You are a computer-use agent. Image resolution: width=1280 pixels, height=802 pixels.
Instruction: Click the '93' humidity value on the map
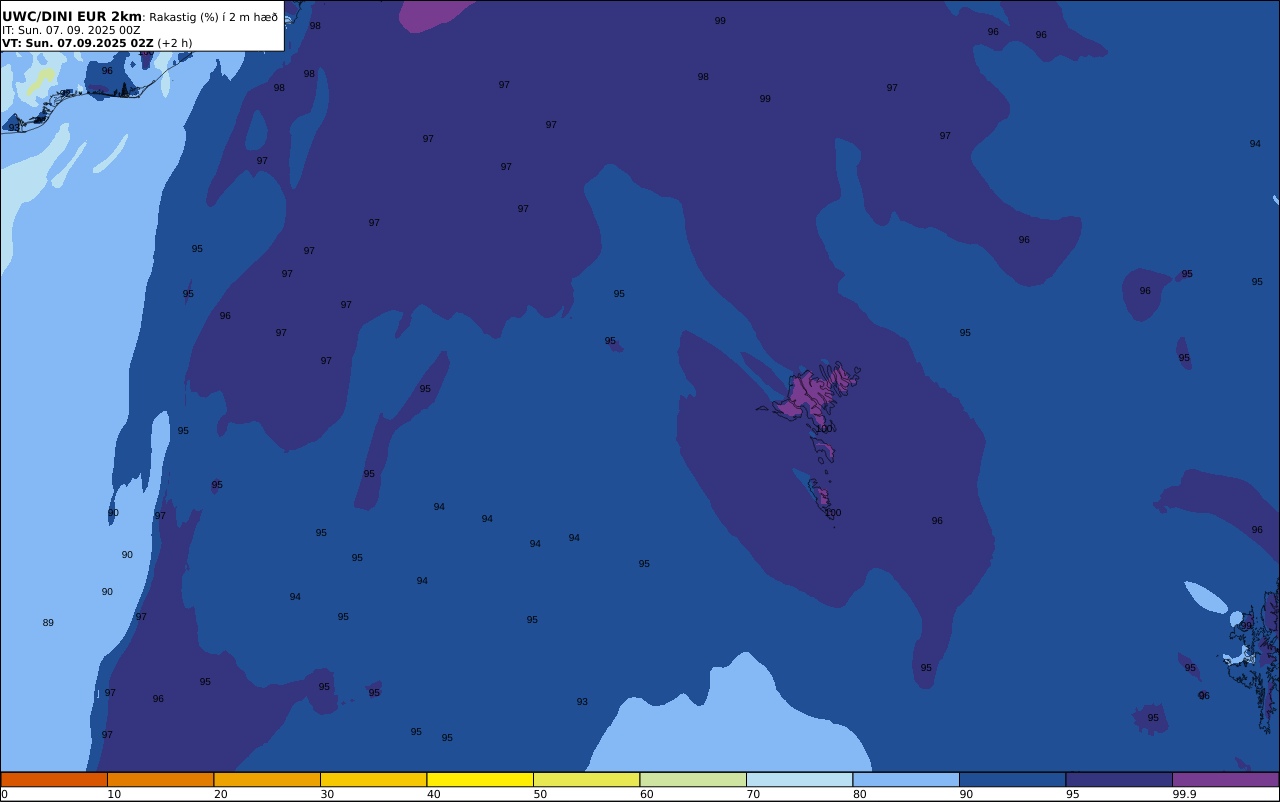click(582, 702)
